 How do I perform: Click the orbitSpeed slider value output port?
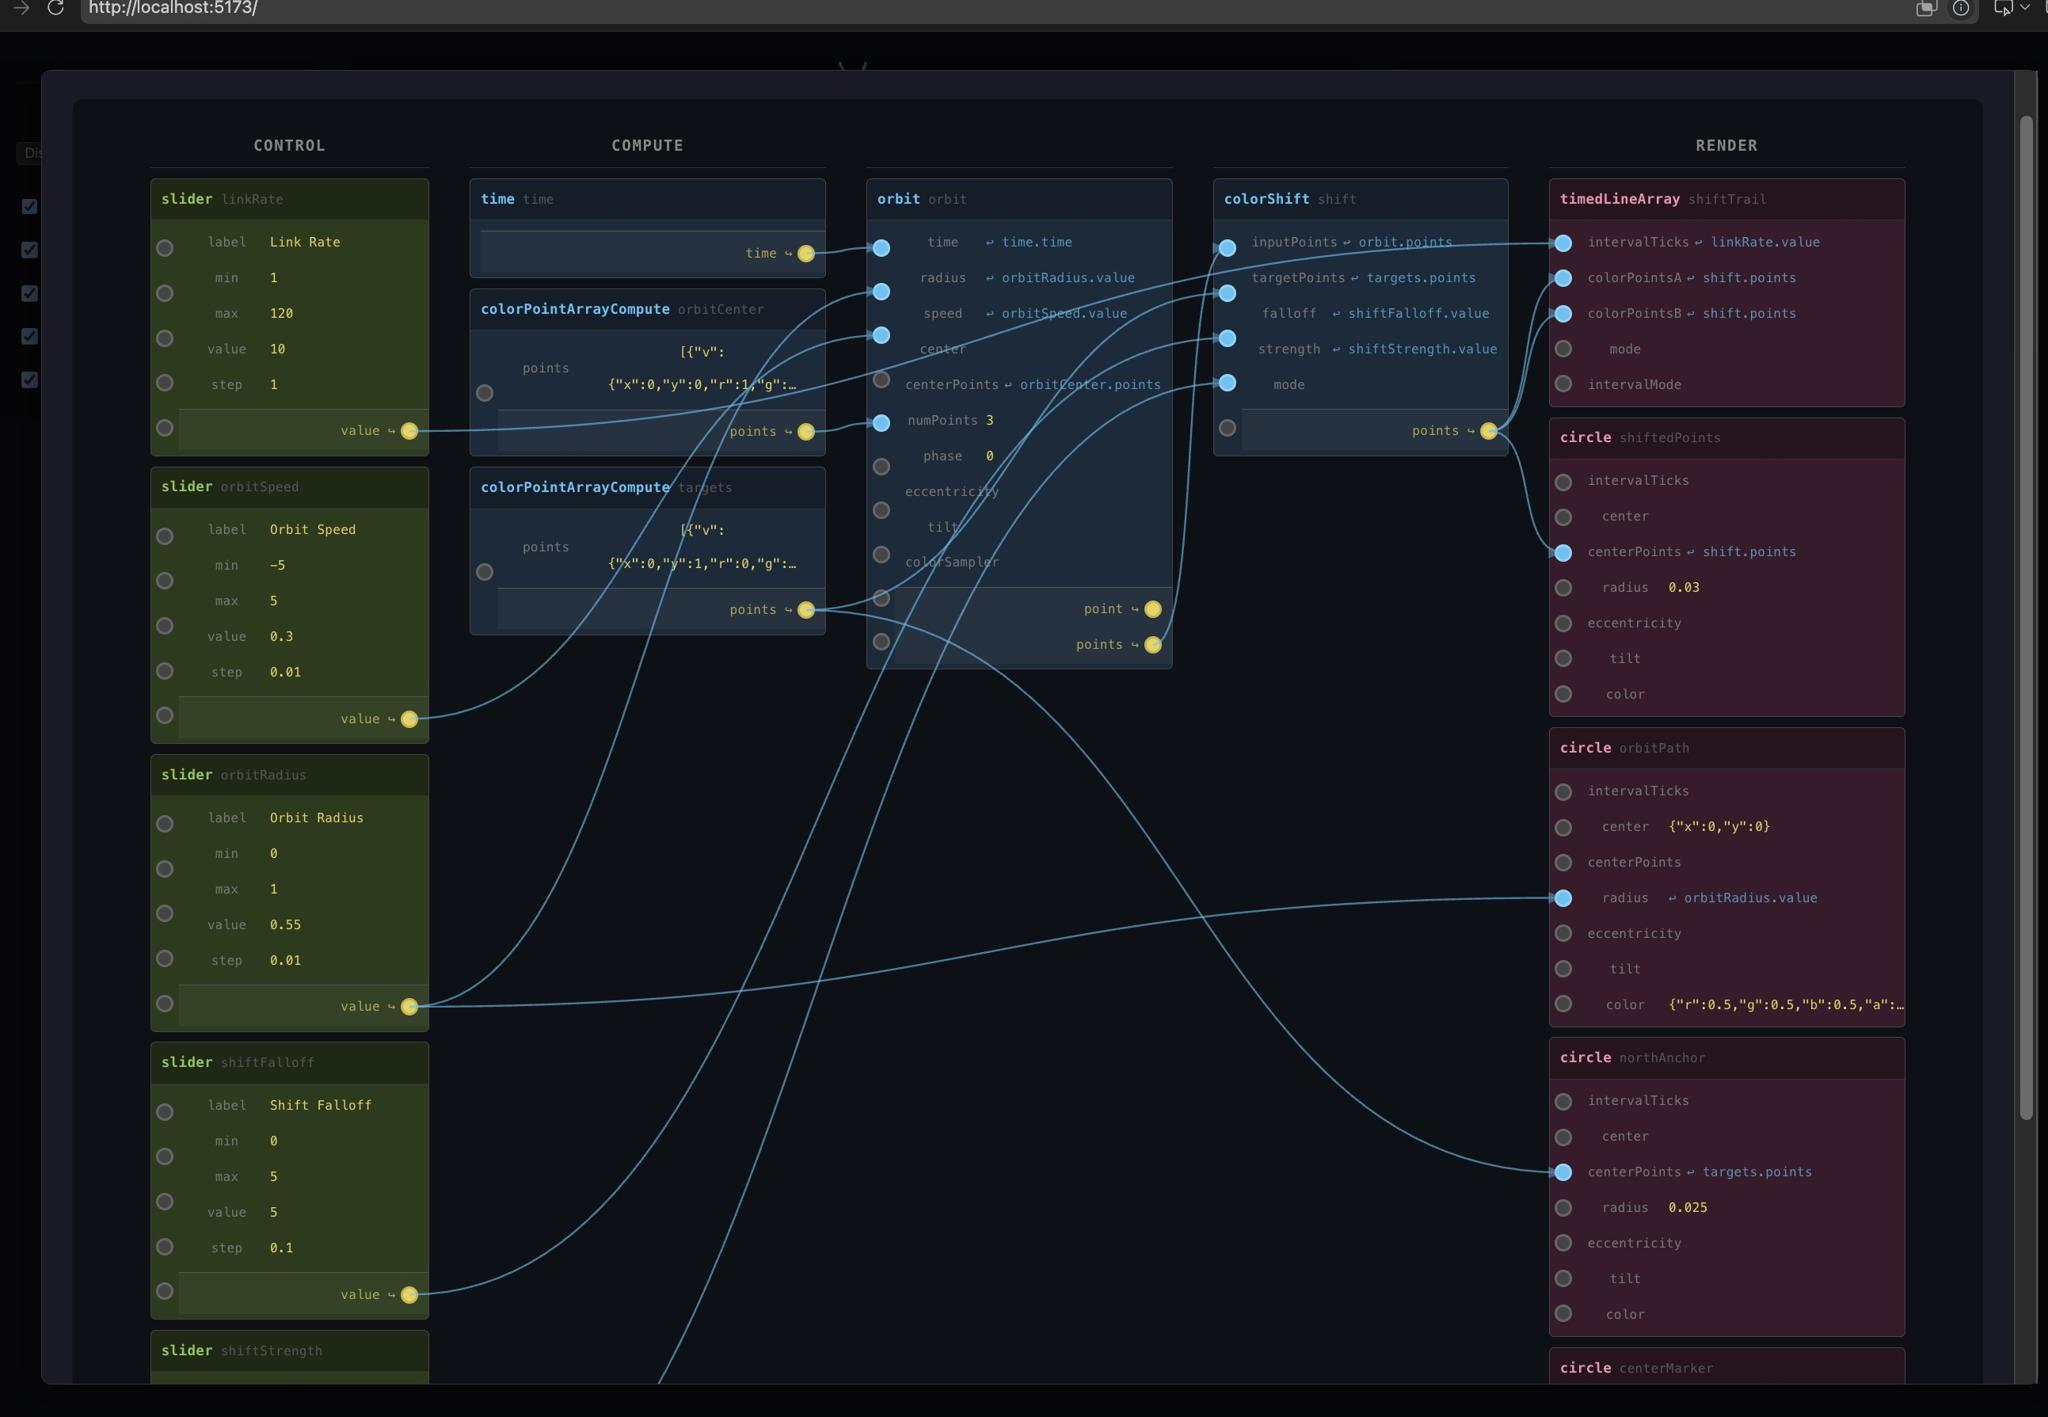(x=409, y=719)
